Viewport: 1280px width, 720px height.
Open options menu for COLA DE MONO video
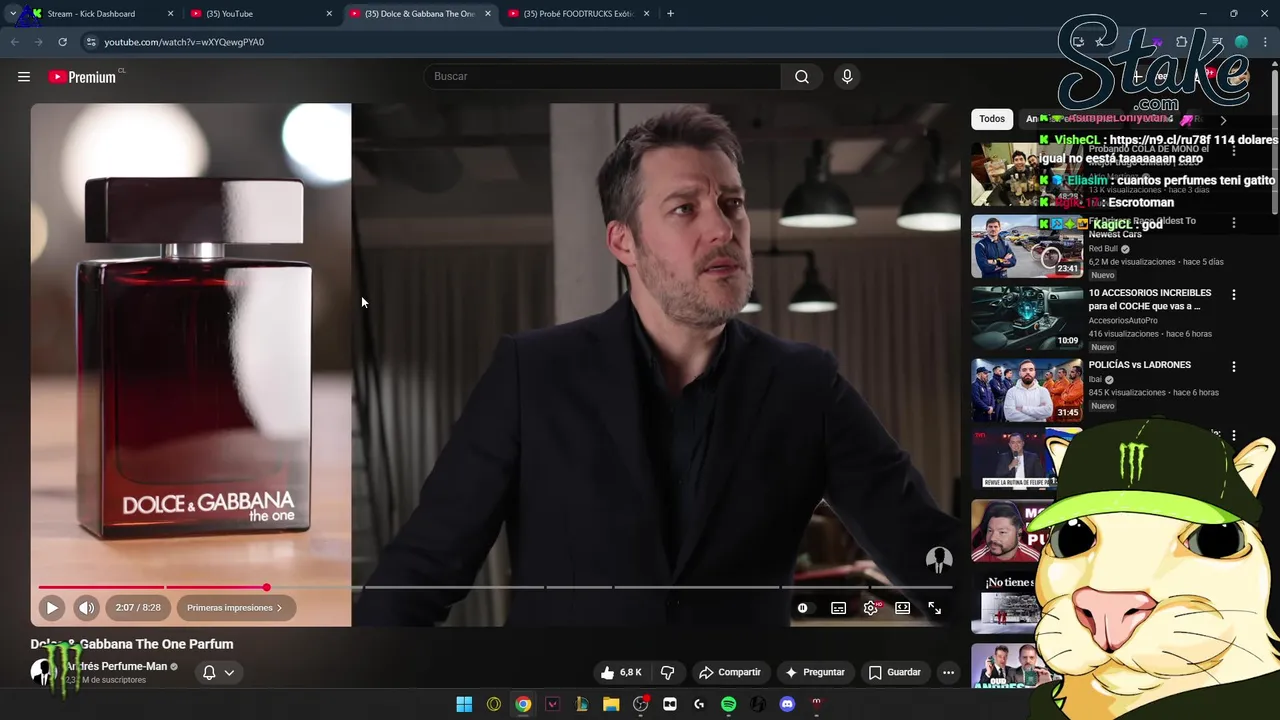1234,151
